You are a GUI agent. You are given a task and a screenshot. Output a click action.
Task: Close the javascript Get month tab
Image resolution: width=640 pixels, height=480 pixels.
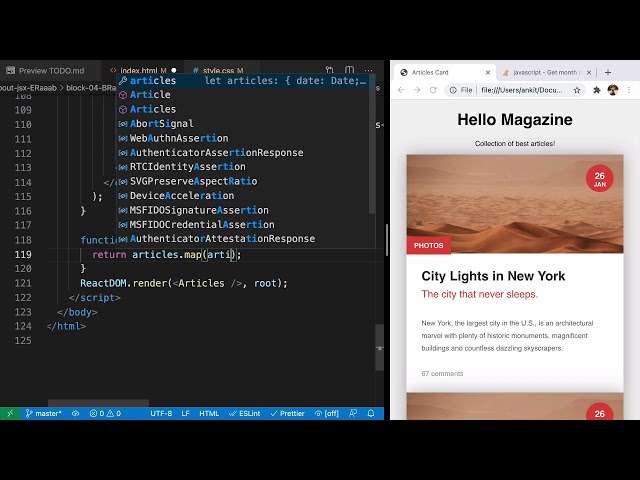pos(589,72)
